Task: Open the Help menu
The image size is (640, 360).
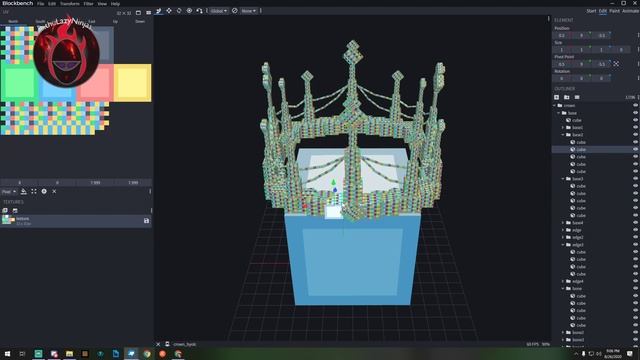Action: point(116,4)
